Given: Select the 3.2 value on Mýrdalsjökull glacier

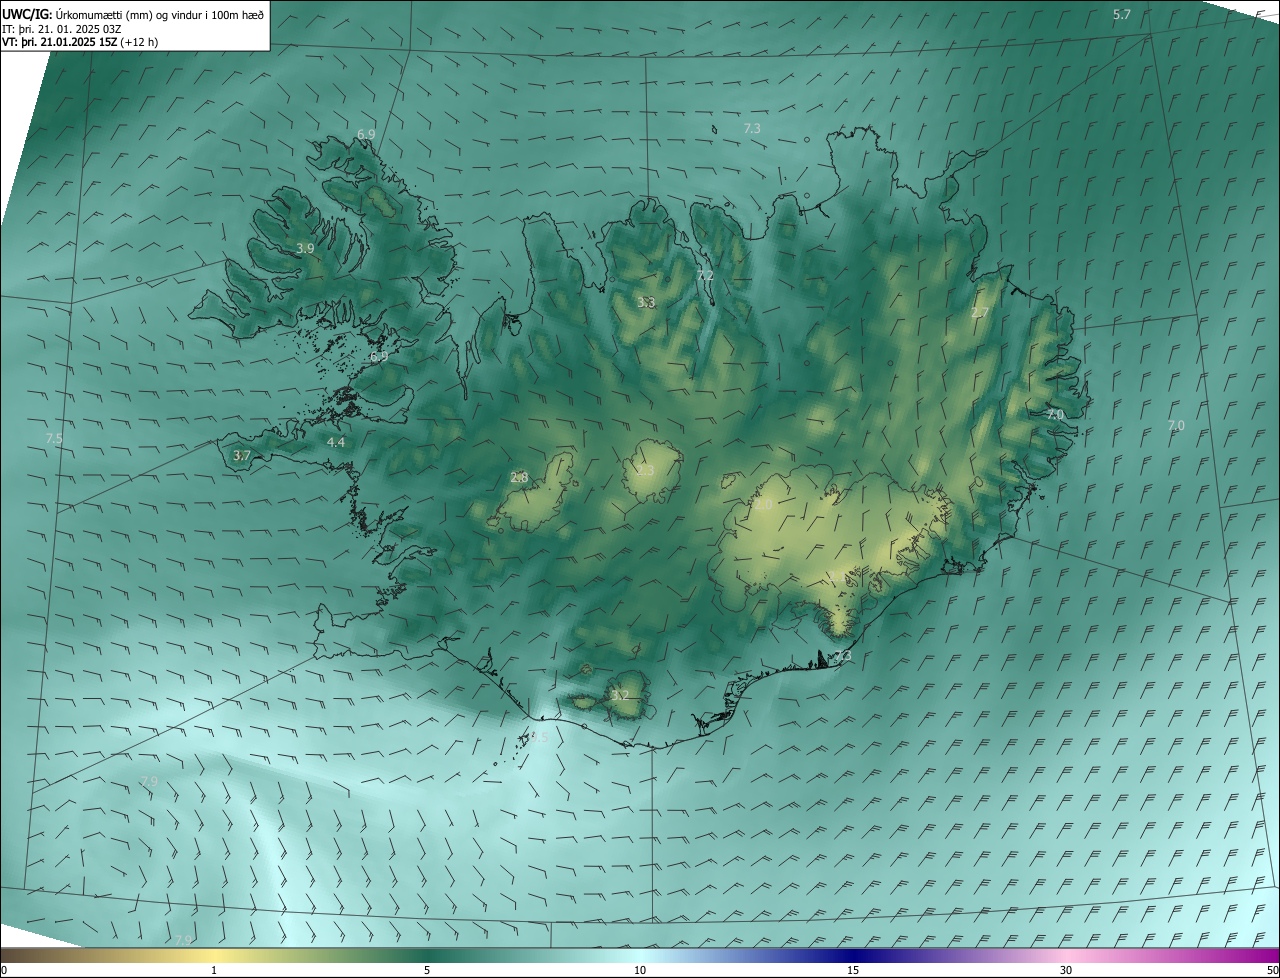Looking at the screenshot, I should pyautogui.click(x=620, y=696).
